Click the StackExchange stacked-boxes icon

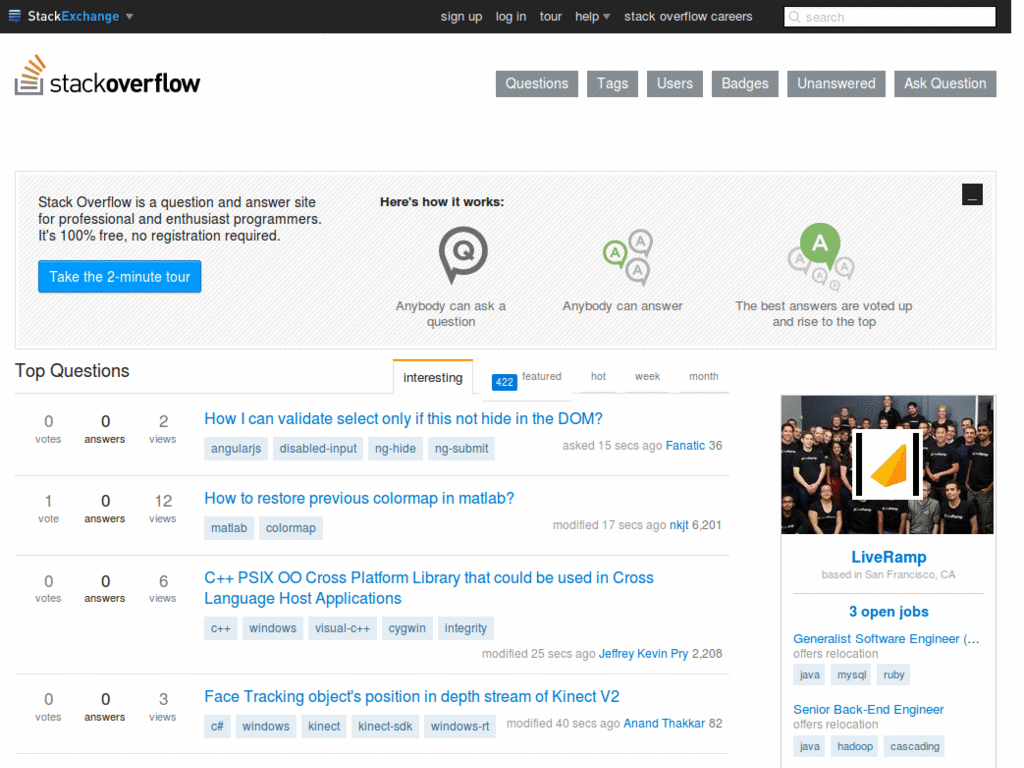click(14, 16)
